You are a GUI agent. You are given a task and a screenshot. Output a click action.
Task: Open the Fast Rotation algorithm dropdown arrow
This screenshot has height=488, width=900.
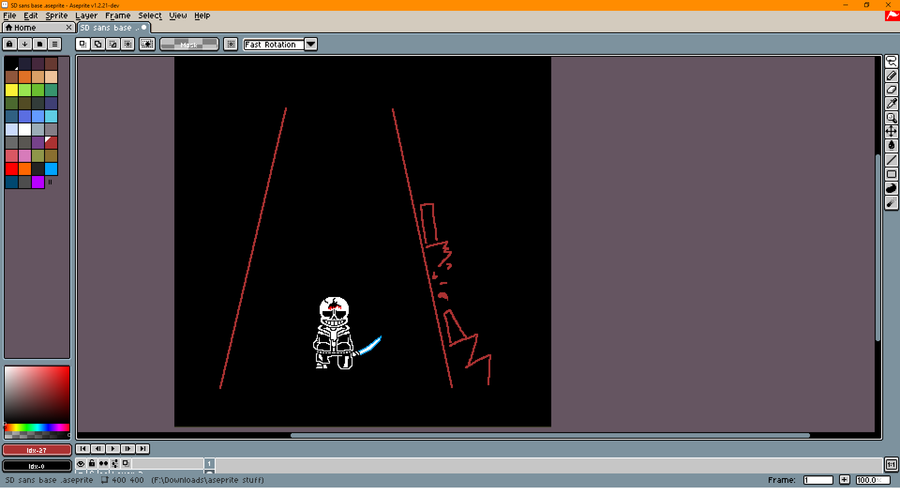coord(311,44)
